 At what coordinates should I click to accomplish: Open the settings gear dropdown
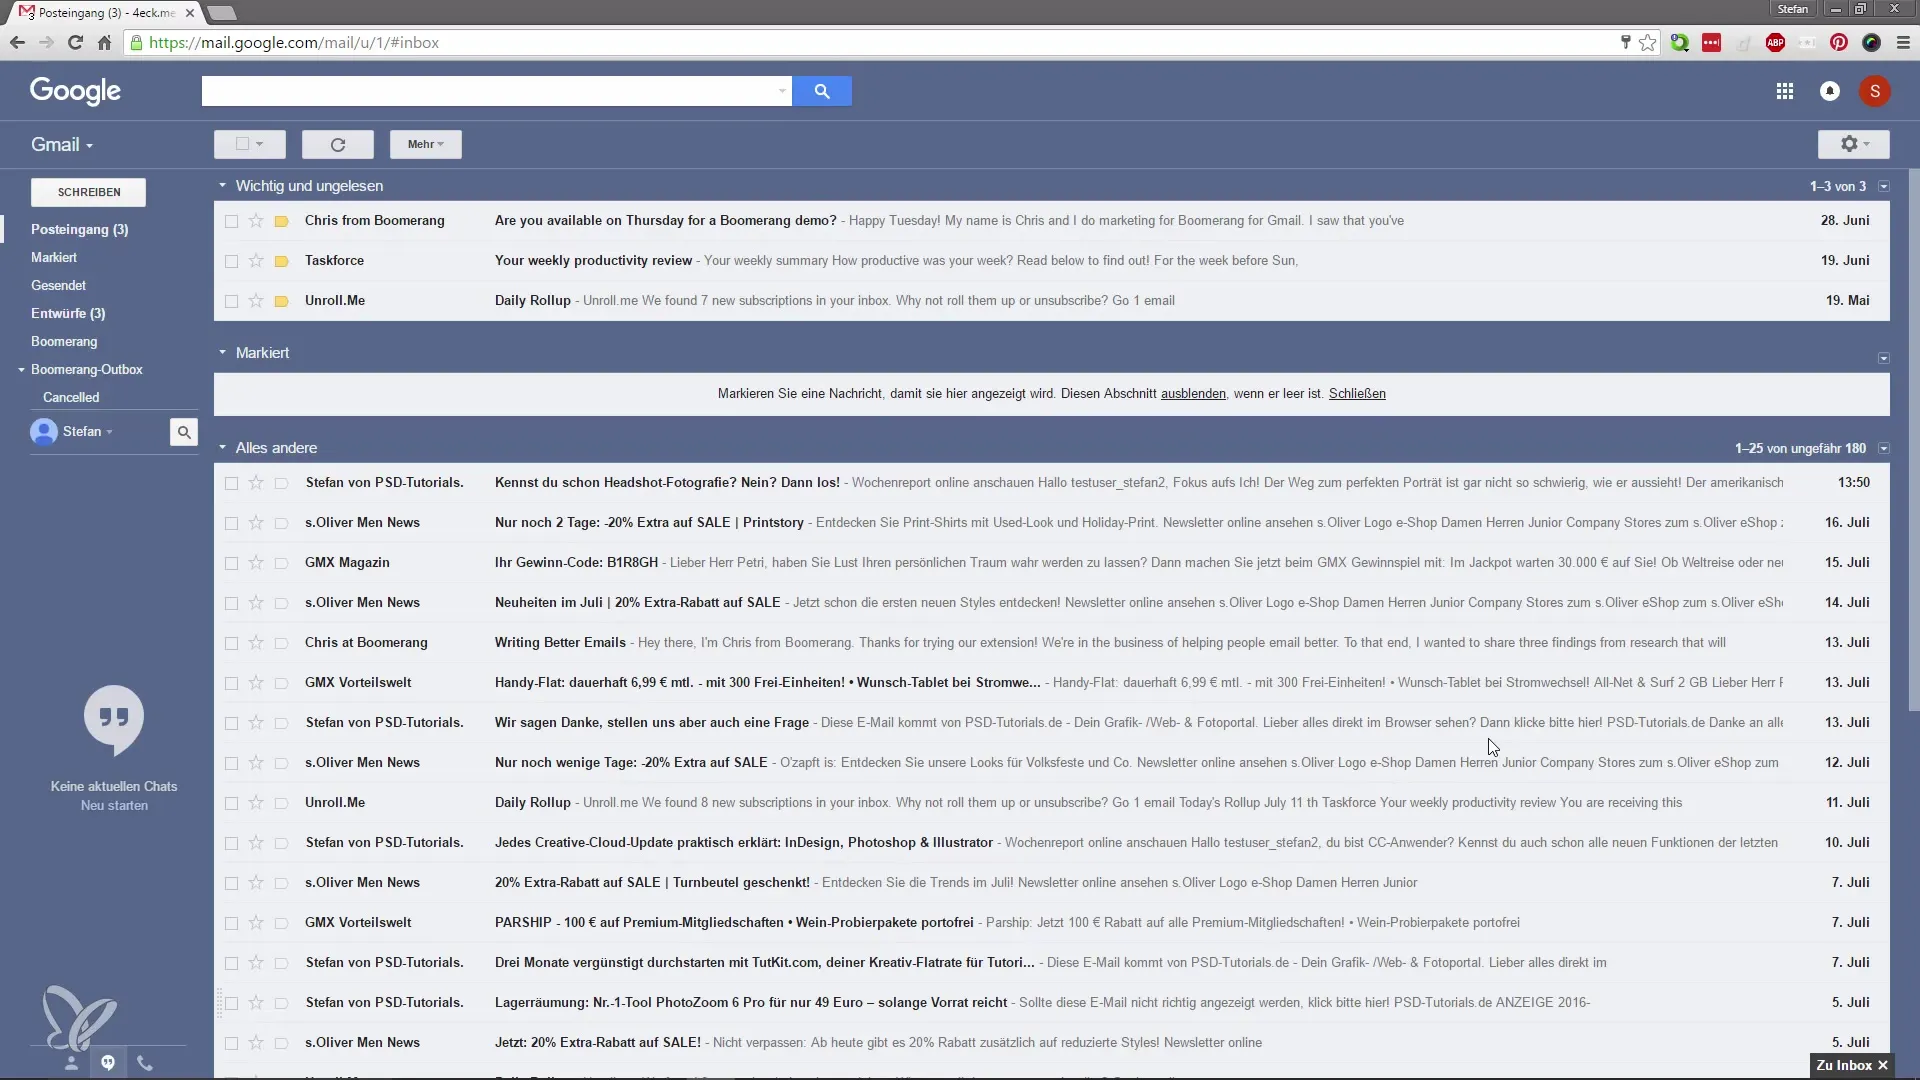click(1854, 144)
